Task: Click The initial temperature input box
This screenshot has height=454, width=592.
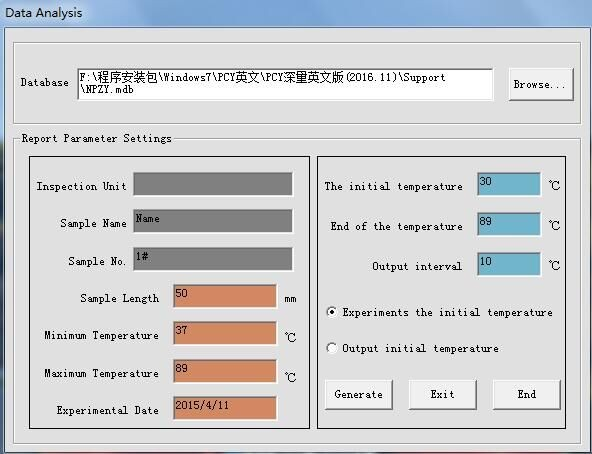Action: tap(509, 184)
